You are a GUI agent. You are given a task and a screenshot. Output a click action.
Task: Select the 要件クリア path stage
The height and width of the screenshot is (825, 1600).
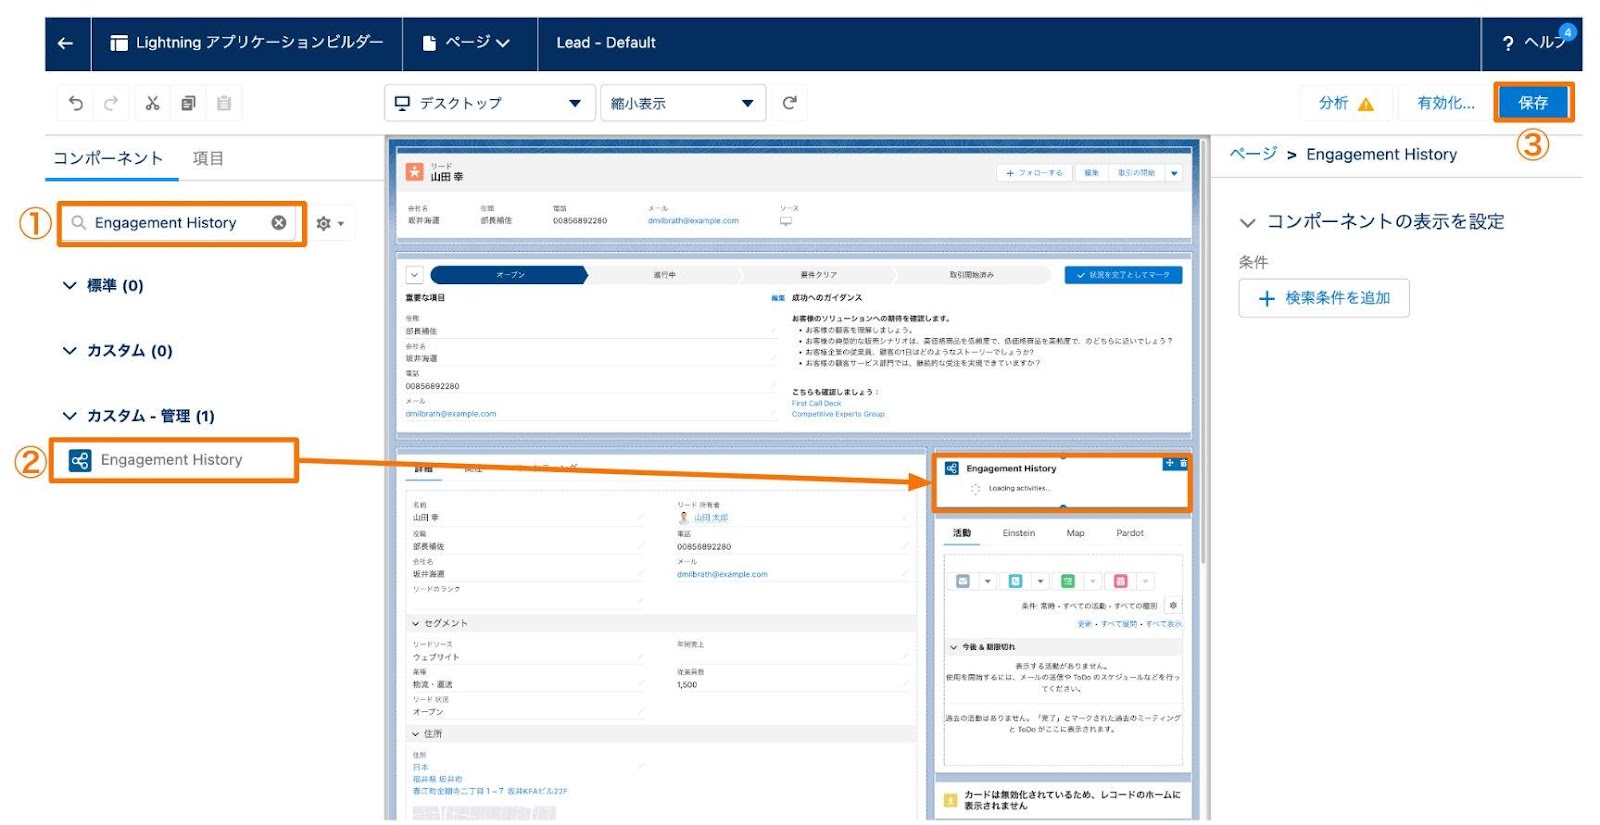[819, 275]
